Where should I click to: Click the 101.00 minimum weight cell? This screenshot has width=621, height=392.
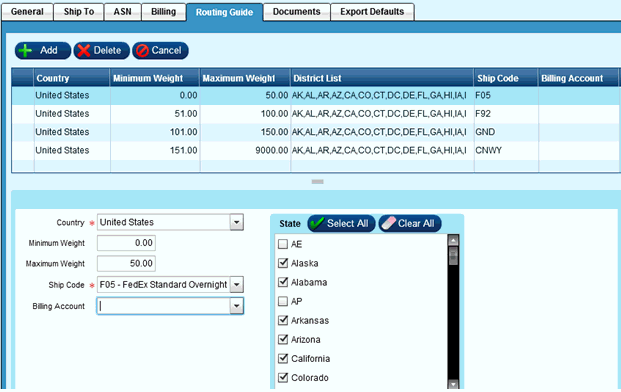tap(155, 132)
